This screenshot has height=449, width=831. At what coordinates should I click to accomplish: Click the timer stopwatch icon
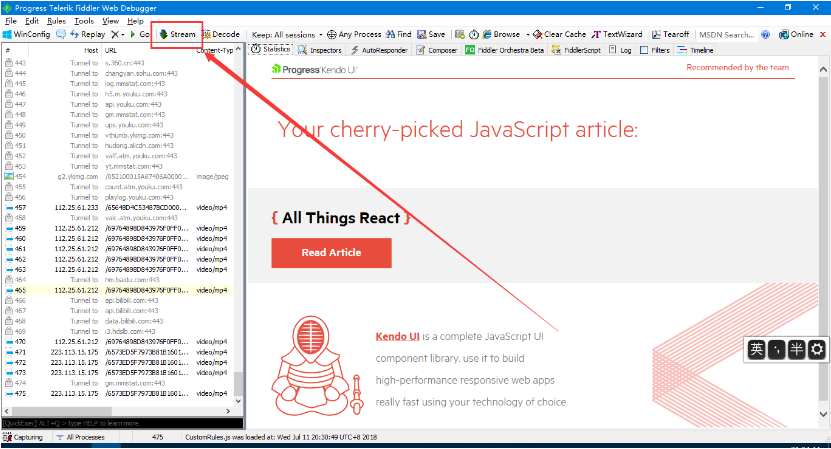474,34
